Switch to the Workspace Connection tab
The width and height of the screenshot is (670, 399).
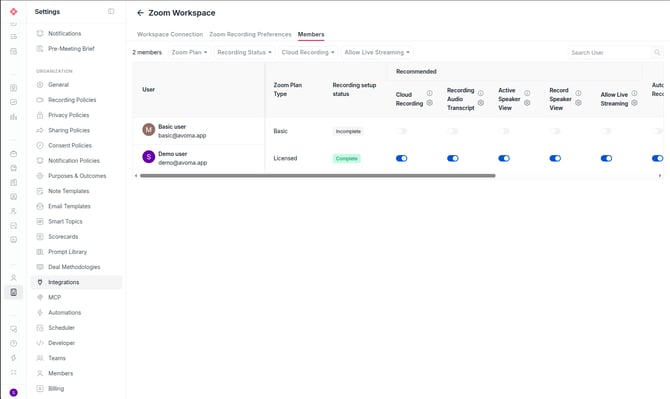(170, 34)
